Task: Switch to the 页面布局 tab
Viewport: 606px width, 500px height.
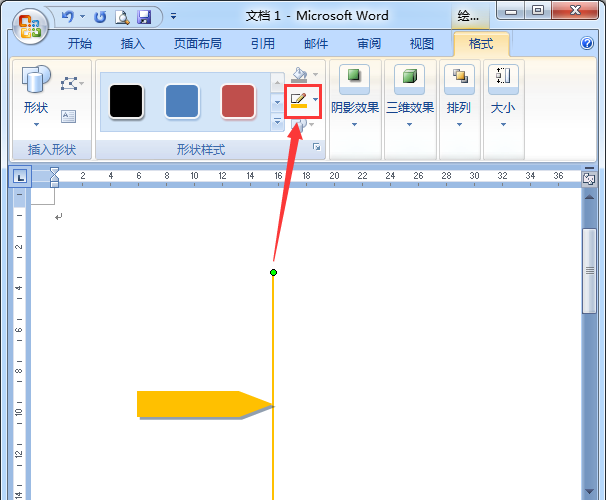Action: click(199, 44)
